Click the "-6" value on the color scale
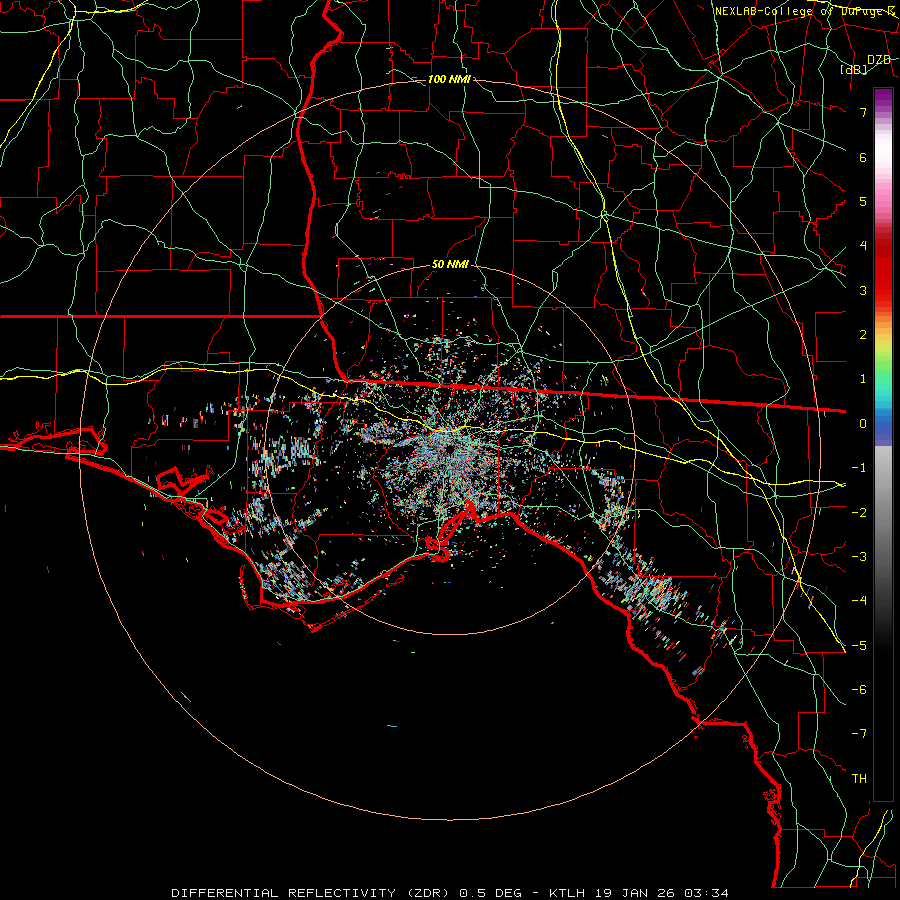The image size is (900, 900). 859,690
